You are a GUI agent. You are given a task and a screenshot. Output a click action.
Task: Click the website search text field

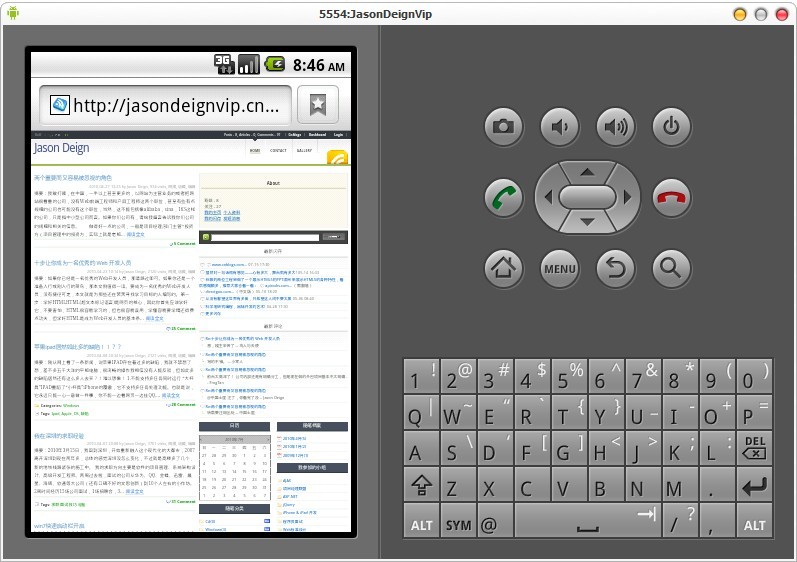(265, 237)
